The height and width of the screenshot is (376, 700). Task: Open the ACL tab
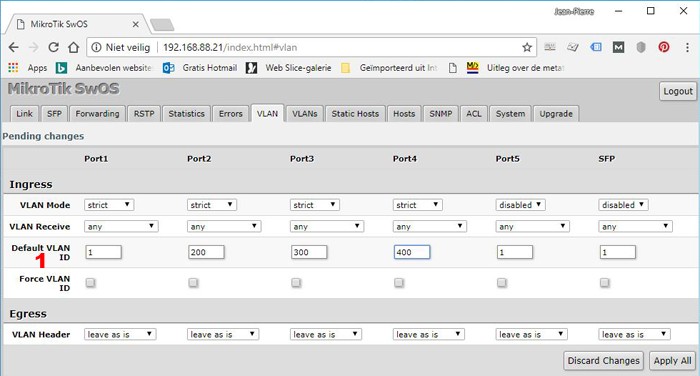pos(474,114)
